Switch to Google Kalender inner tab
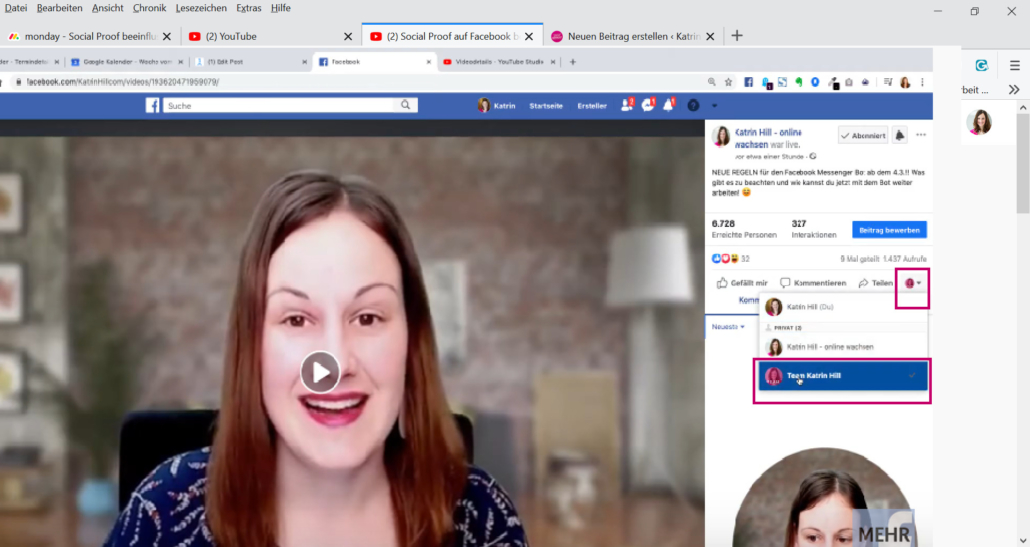 pyautogui.click(x=127, y=62)
